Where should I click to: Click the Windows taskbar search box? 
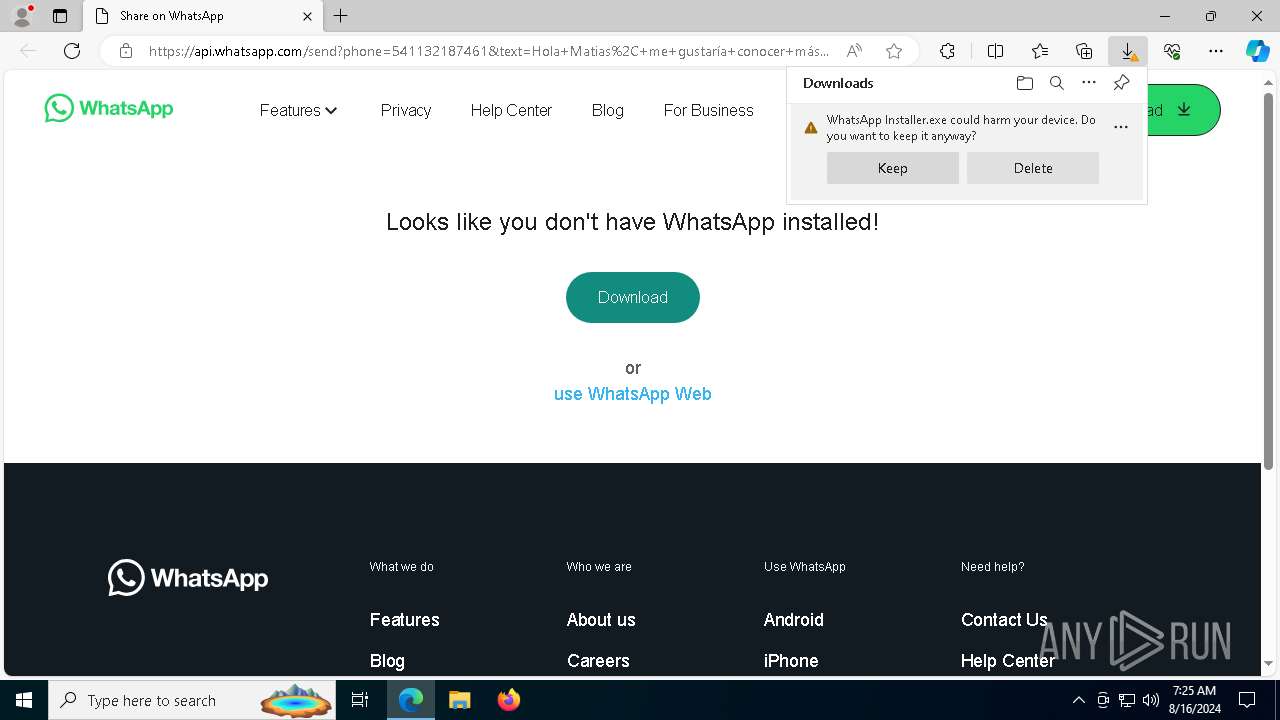click(190, 700)
